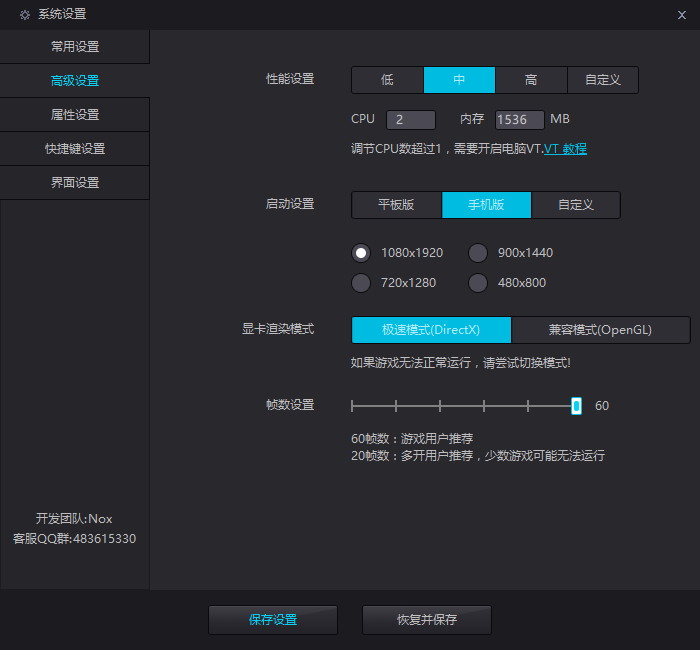Screen dimensions: 700x650
Task: Click the 开发团队:Nox text
Action: click(74, 519)
